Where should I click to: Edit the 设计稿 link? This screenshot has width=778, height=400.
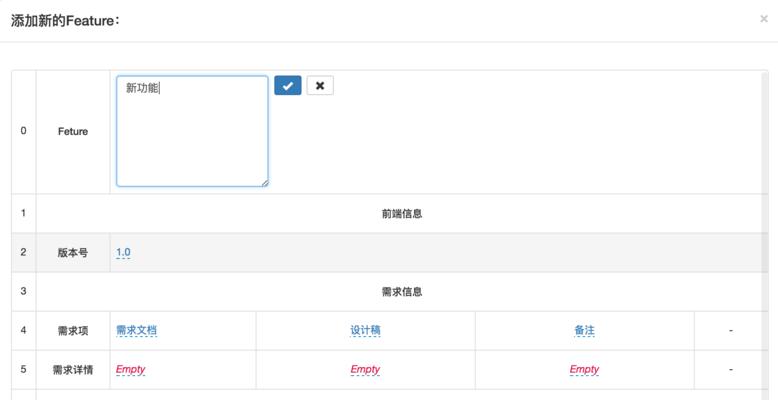(x=365, y=330)
